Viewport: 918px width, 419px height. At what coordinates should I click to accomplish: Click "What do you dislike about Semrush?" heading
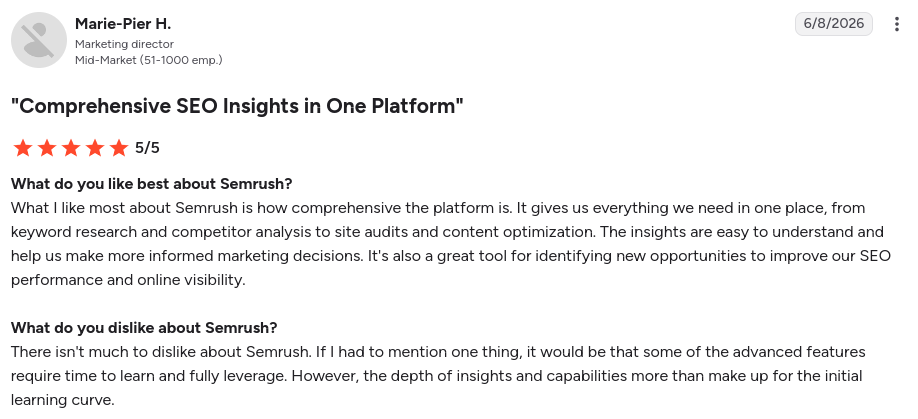(144, 328)
